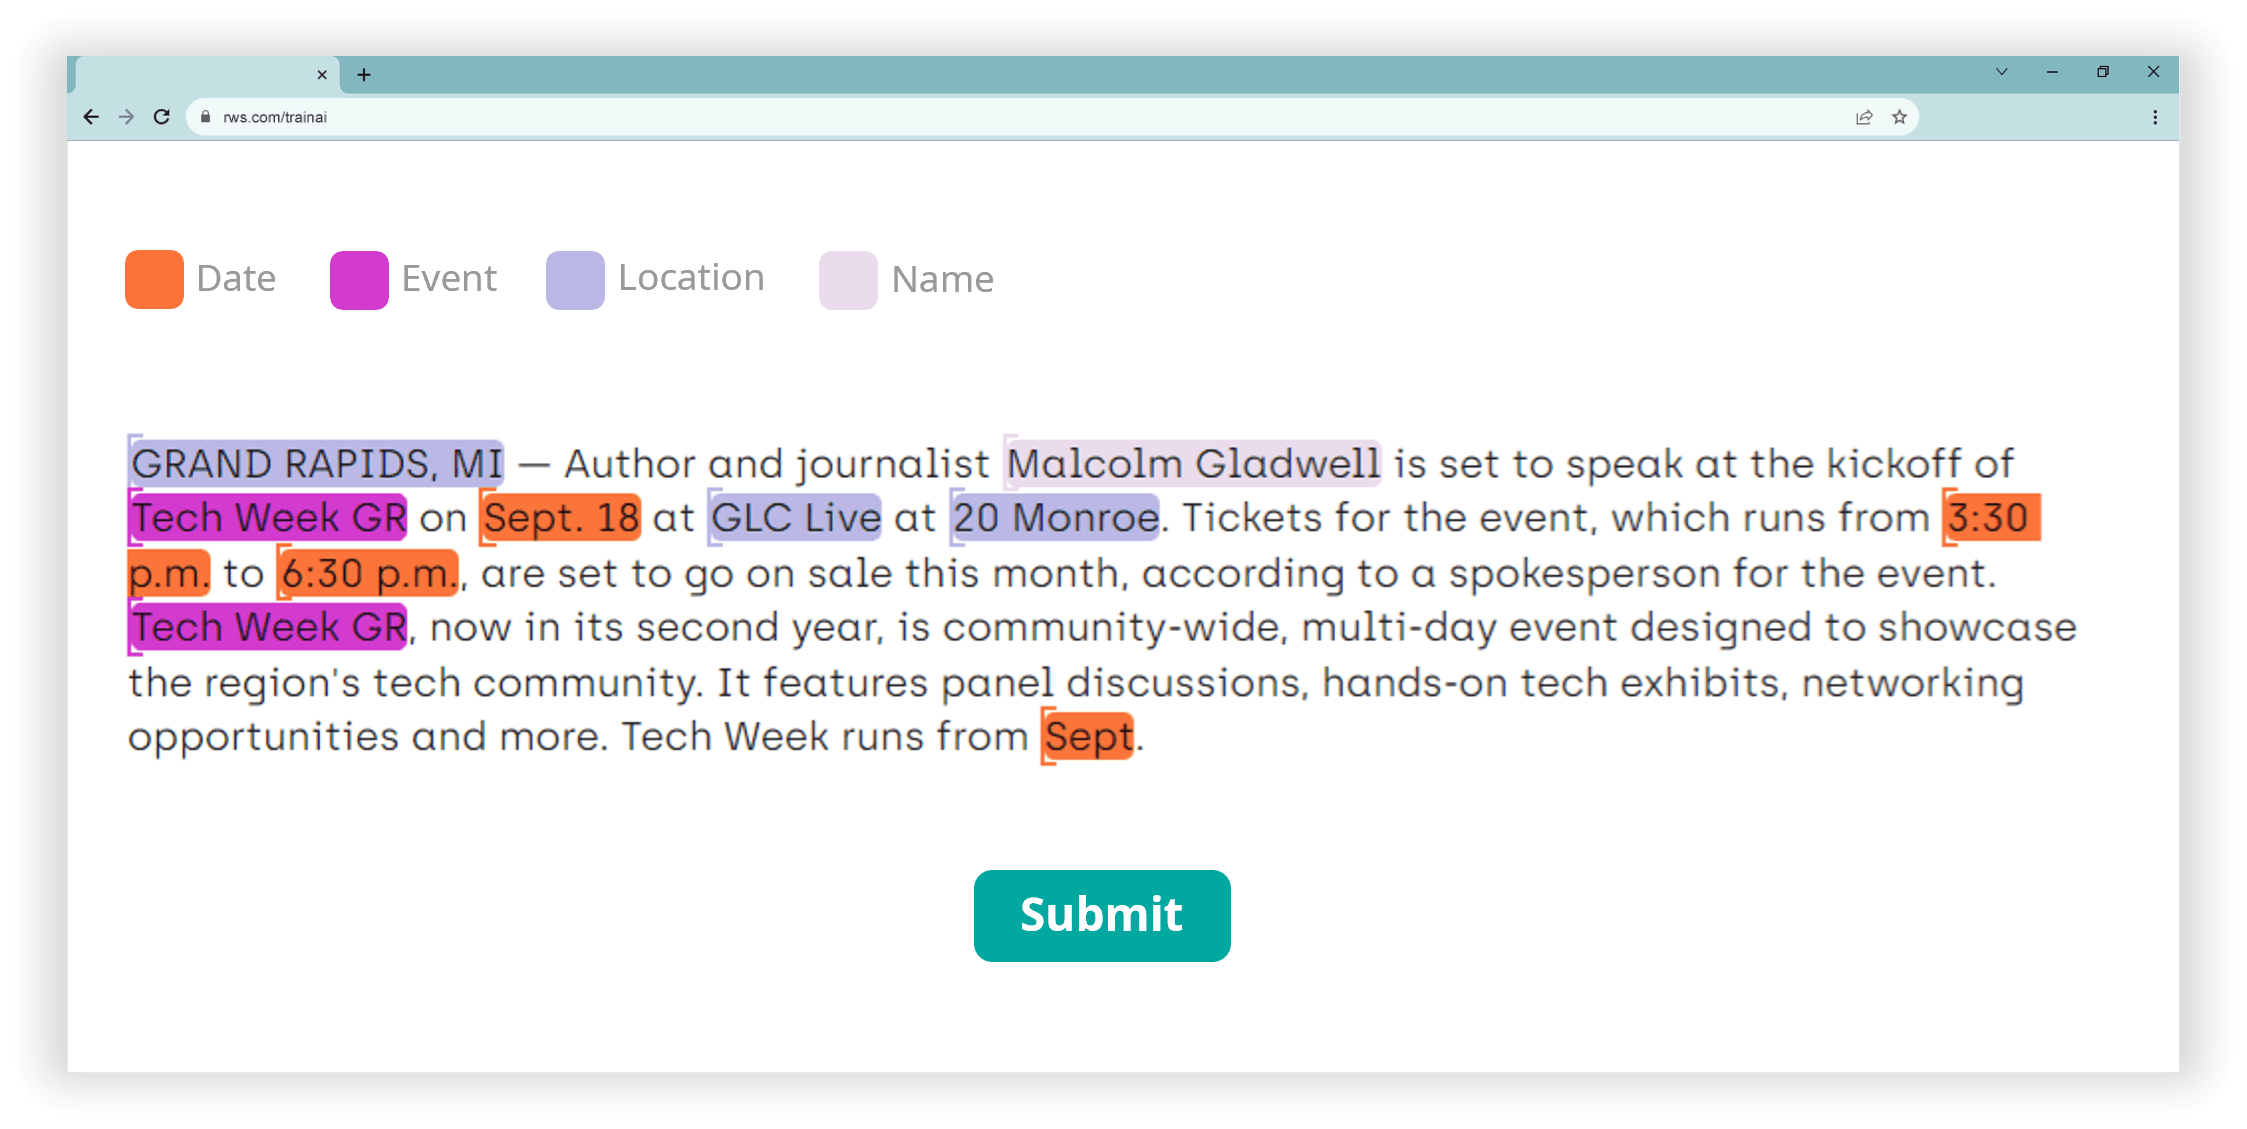Click the highlighted name Malcolm Gladwell
2247x1129 pixels.
tap(1193, 464)
